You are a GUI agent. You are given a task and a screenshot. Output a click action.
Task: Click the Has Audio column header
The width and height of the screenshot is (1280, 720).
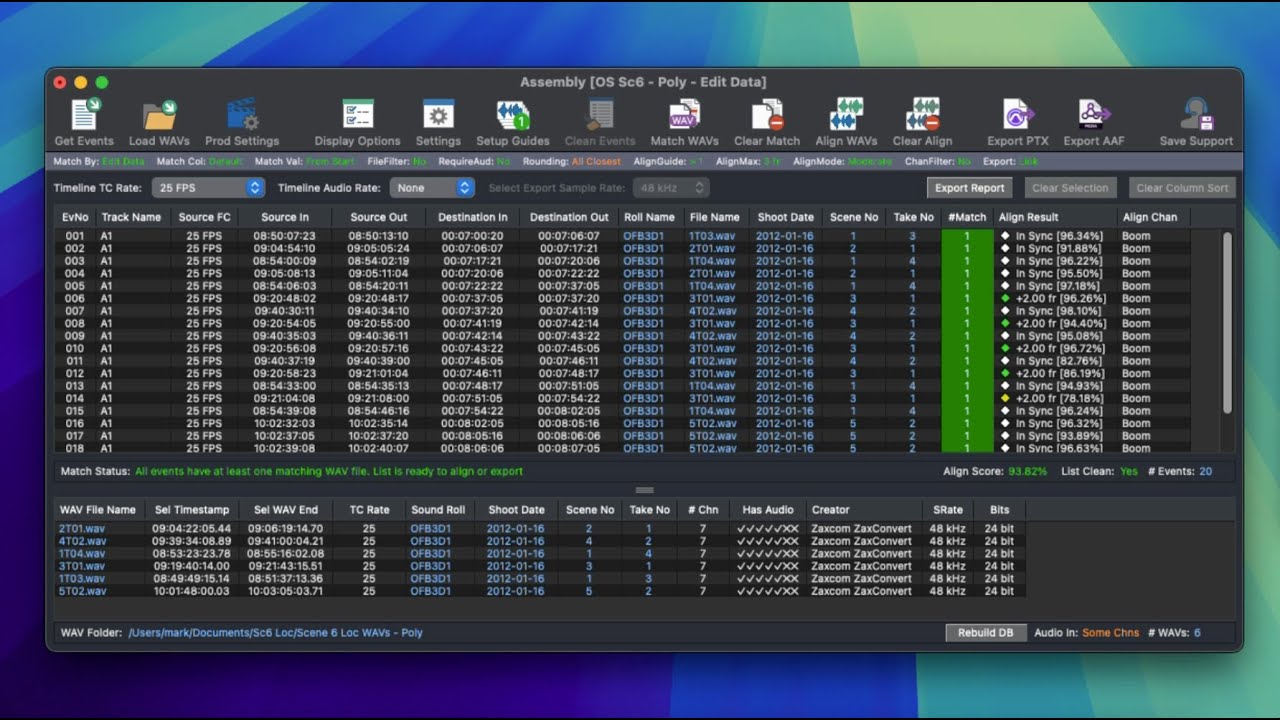point(768,509)
